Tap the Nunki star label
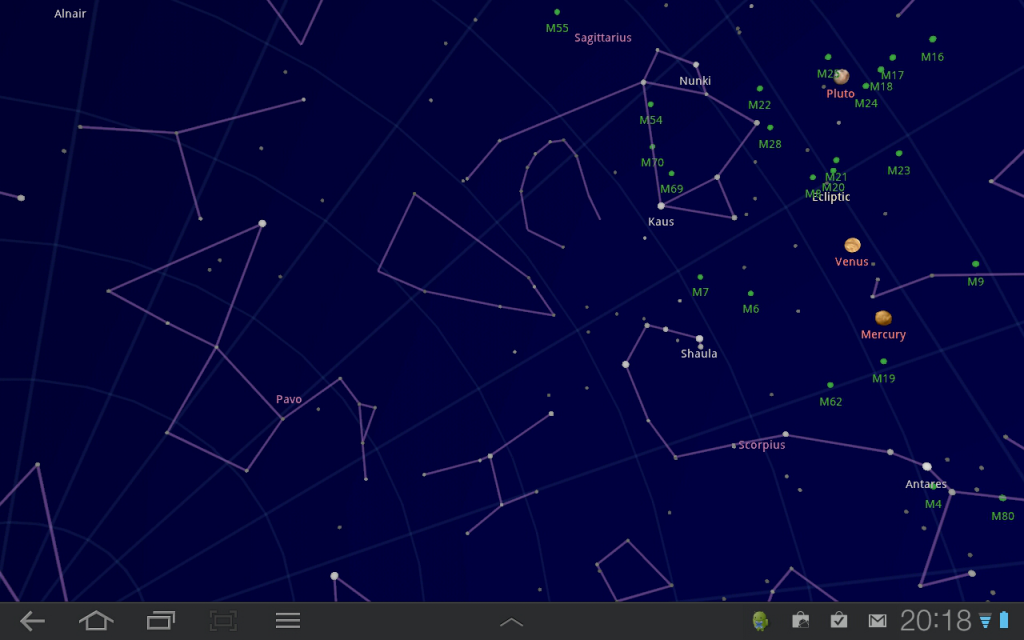This screenshot has height=640, width=1024. [695, 81]
